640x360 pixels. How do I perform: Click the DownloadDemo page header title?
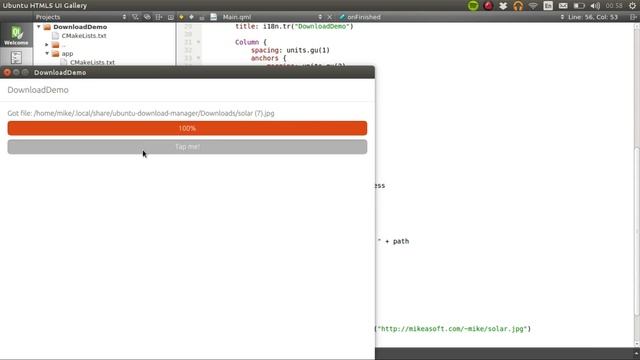[38, 90]
